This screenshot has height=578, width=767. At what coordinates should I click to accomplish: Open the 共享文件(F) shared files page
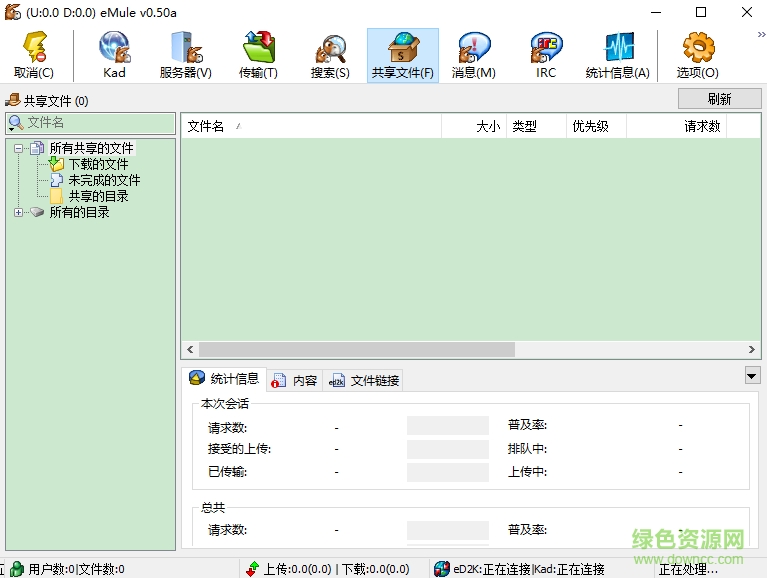pos(403,55)
